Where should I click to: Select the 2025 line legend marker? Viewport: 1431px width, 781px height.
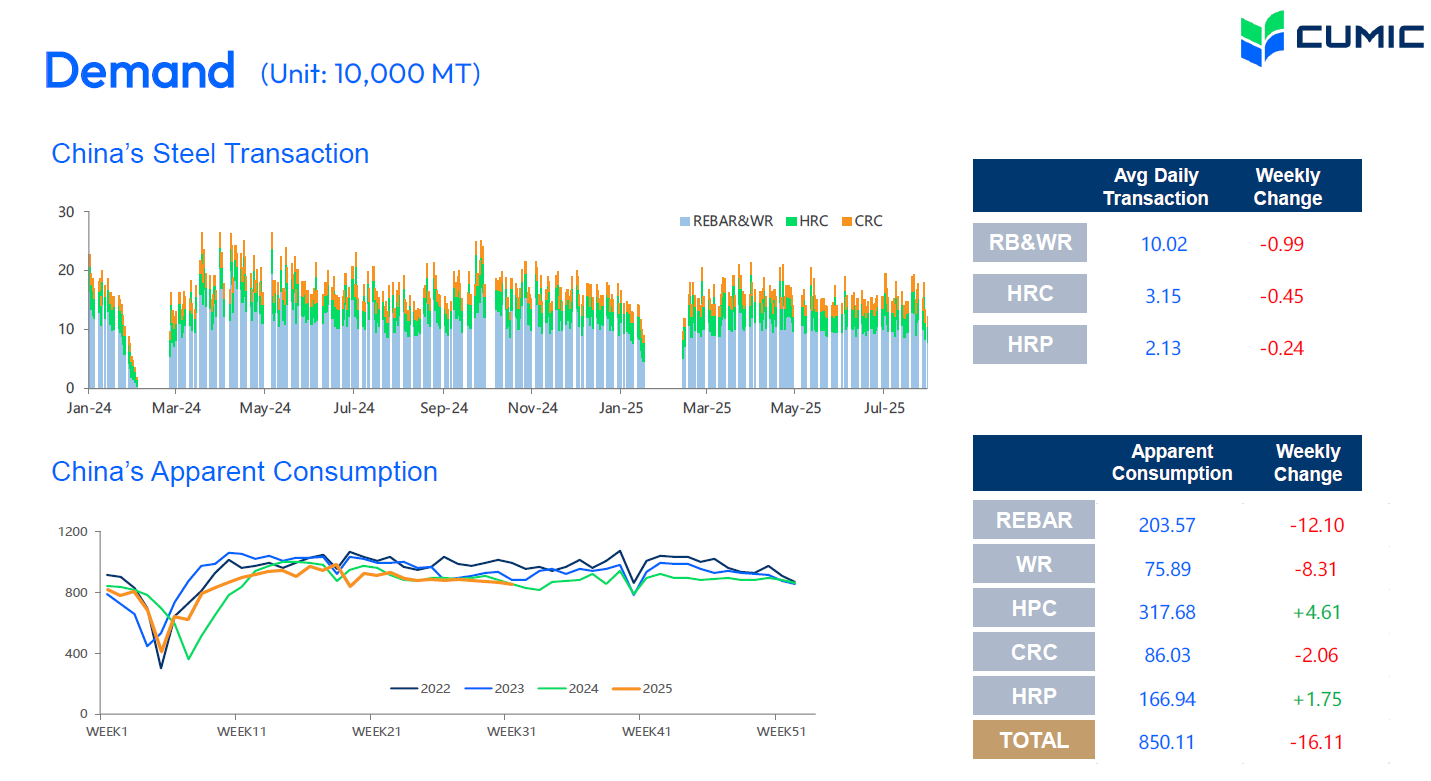pos(625,688)
